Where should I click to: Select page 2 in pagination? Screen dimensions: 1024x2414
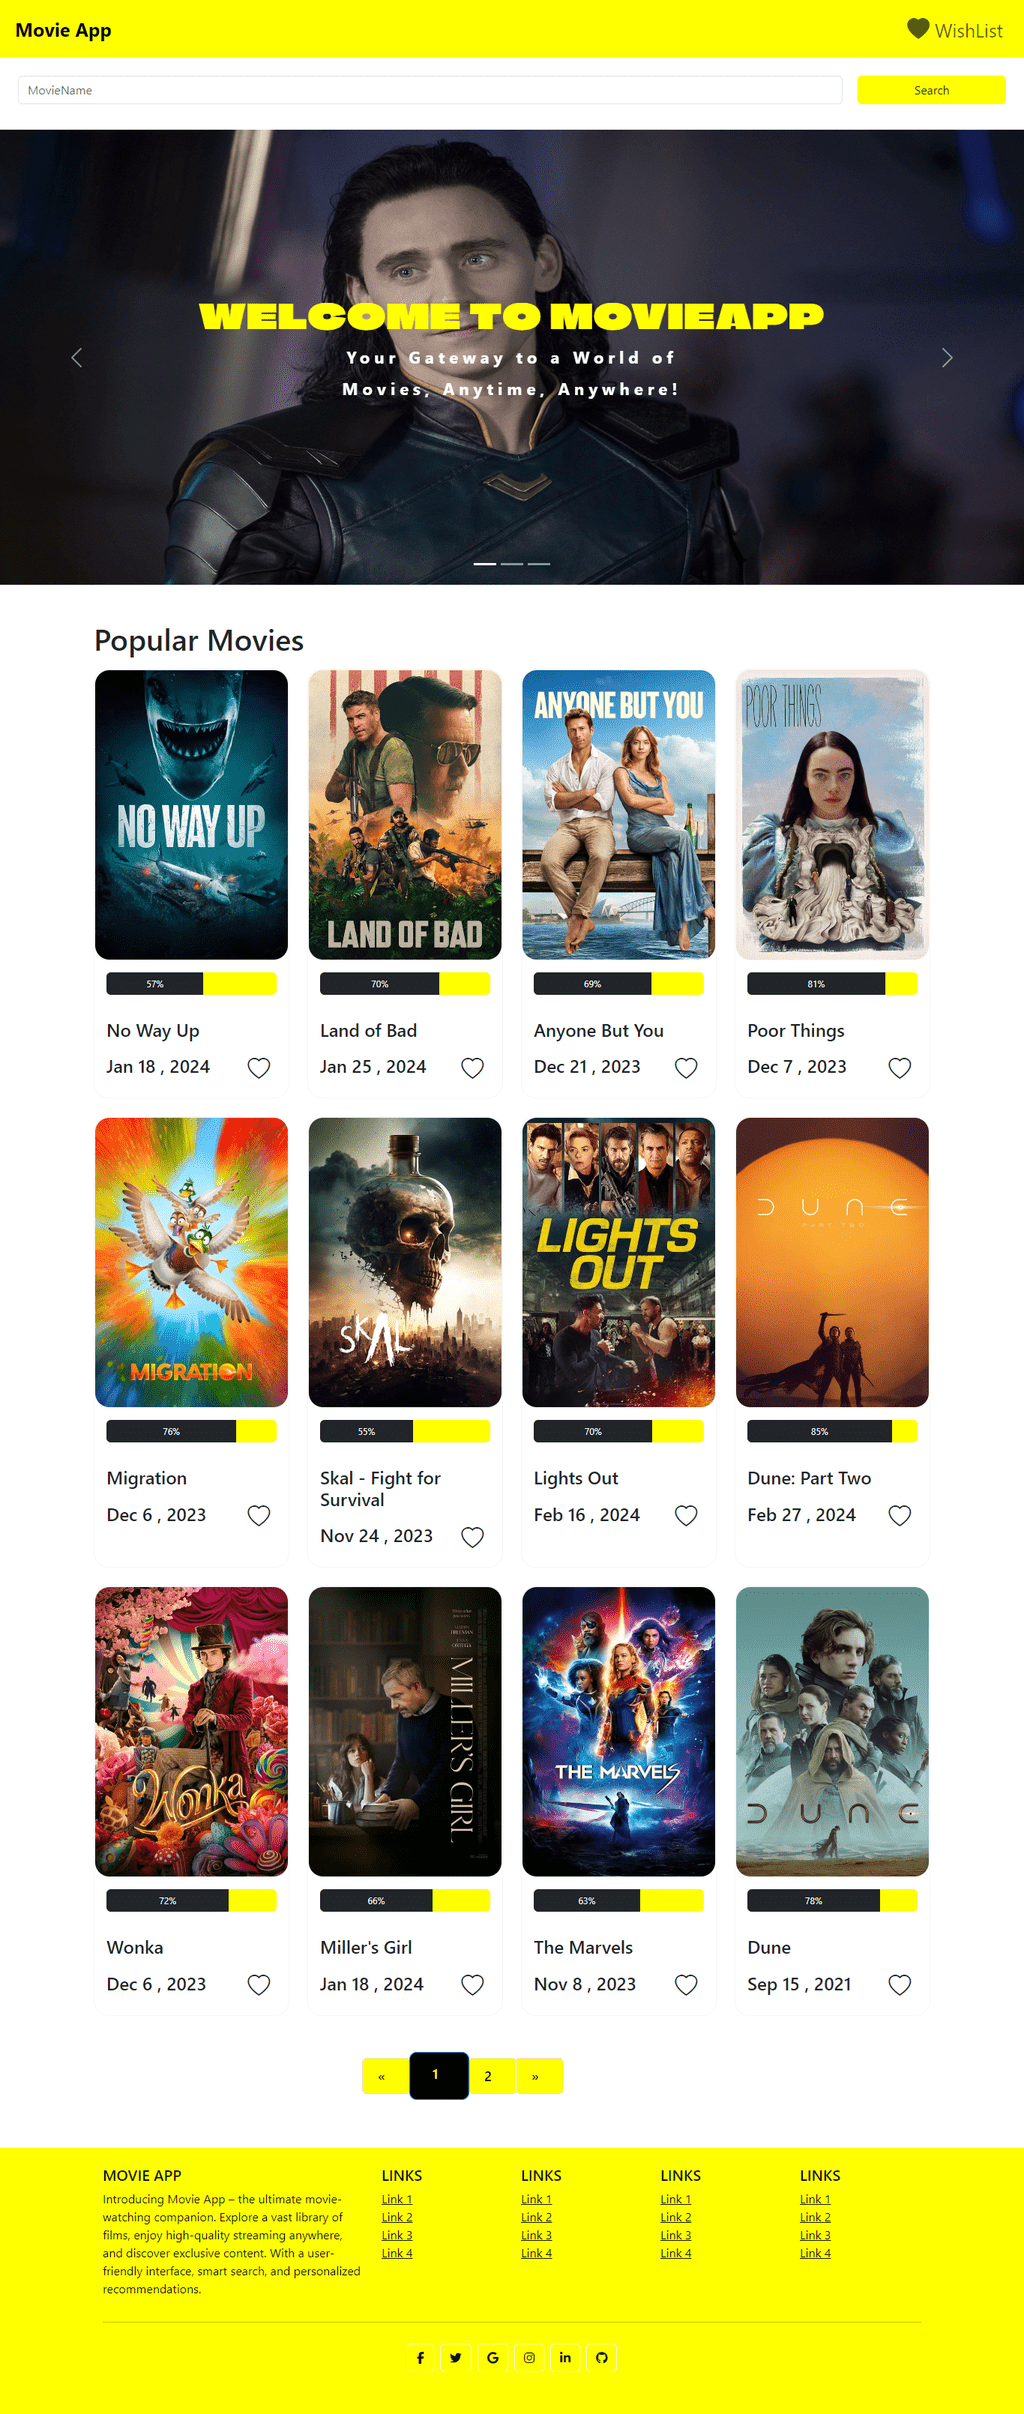pos(488,2076)
